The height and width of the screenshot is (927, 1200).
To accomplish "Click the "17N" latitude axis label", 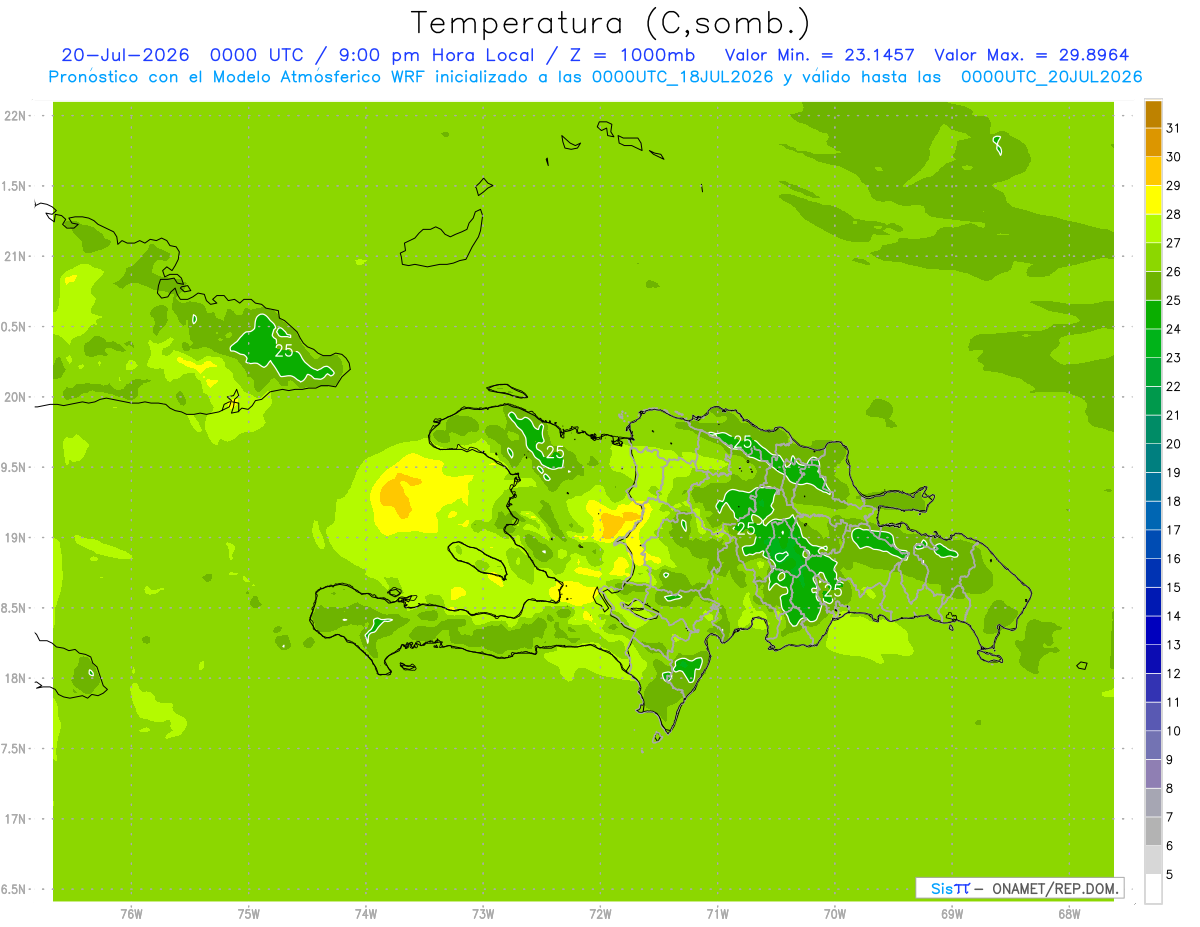I will click(x=17, y=819).
